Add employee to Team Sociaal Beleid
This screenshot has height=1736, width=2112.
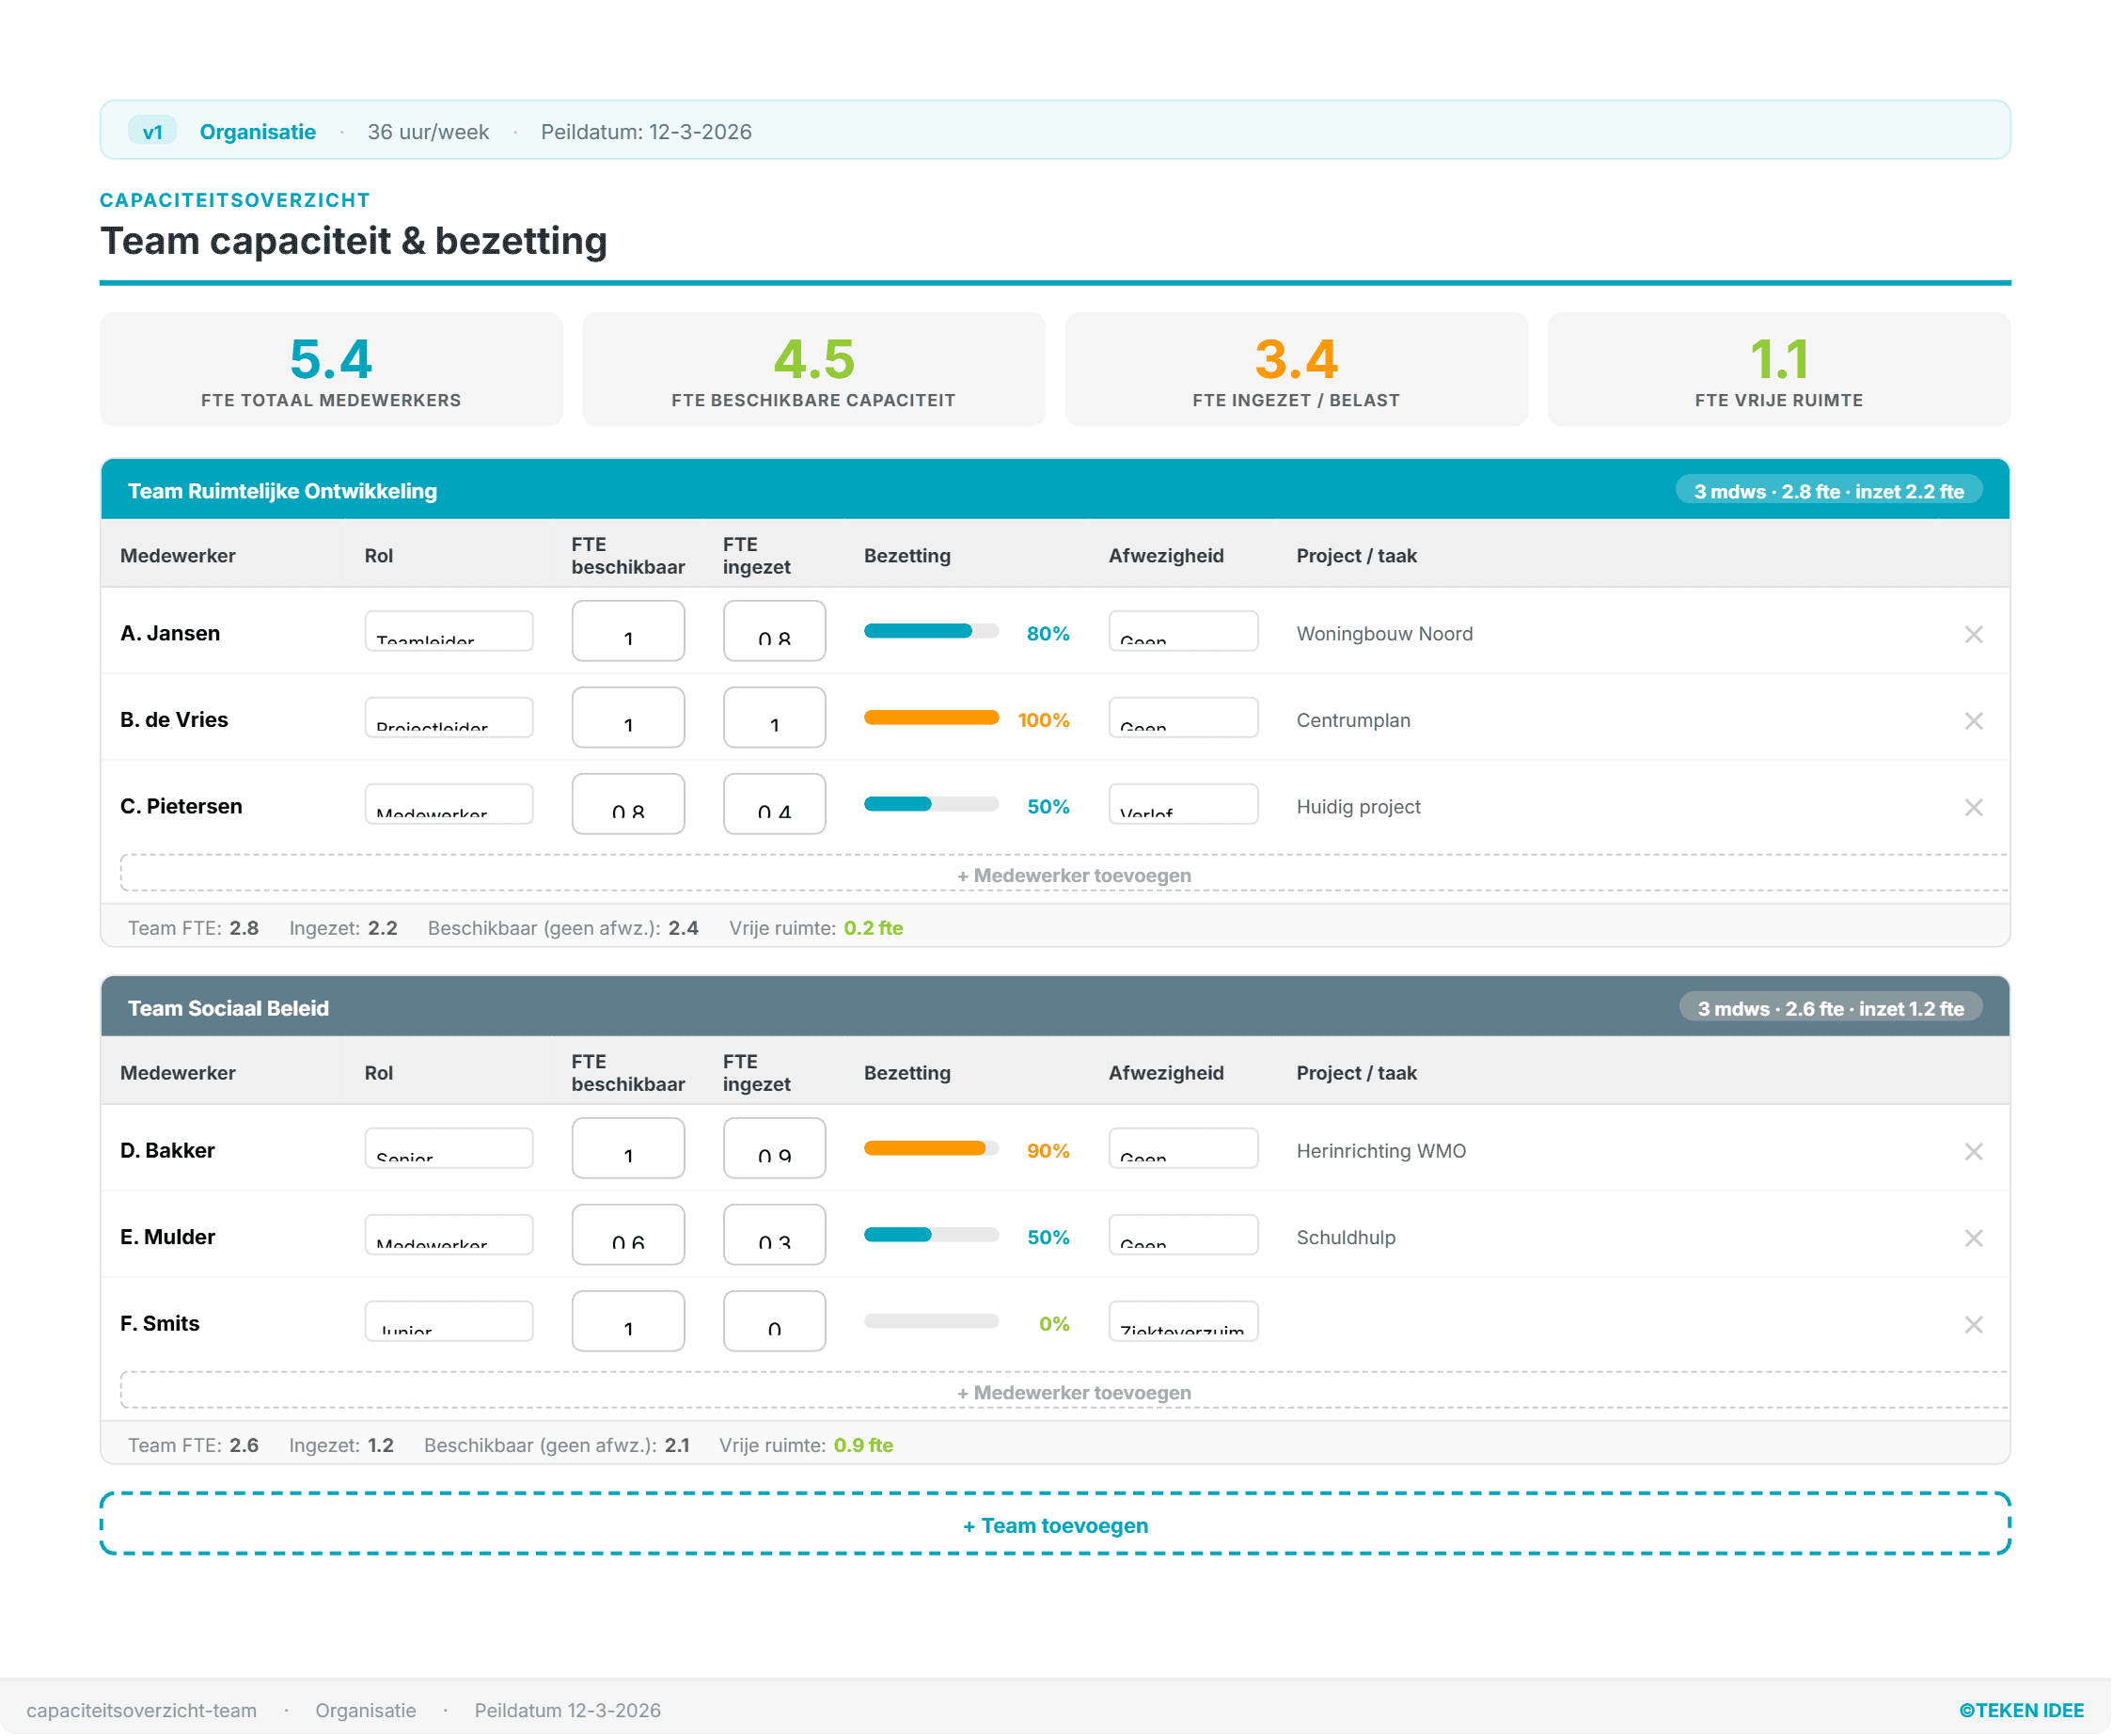[1073, 1392]
